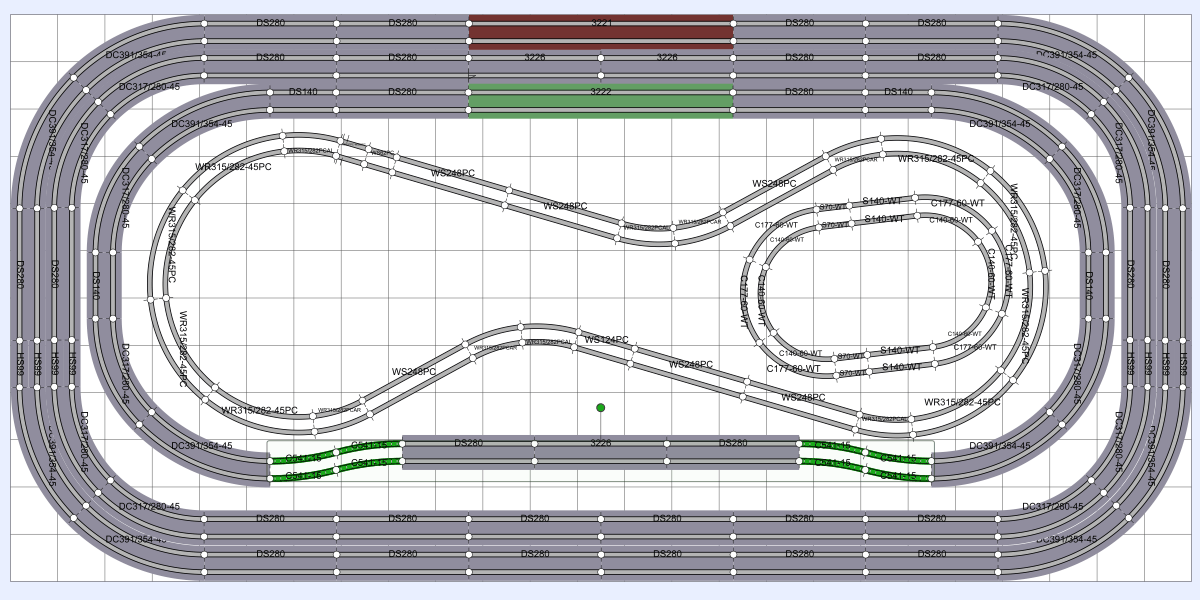Select the WR315/282-45PC label at the figure-eight's bottom-left

260,411
